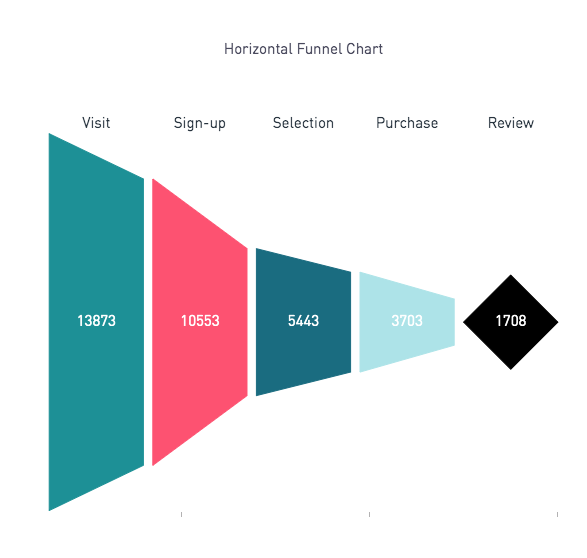Click the Horizontal Funnel Chart title

point(303,49)
